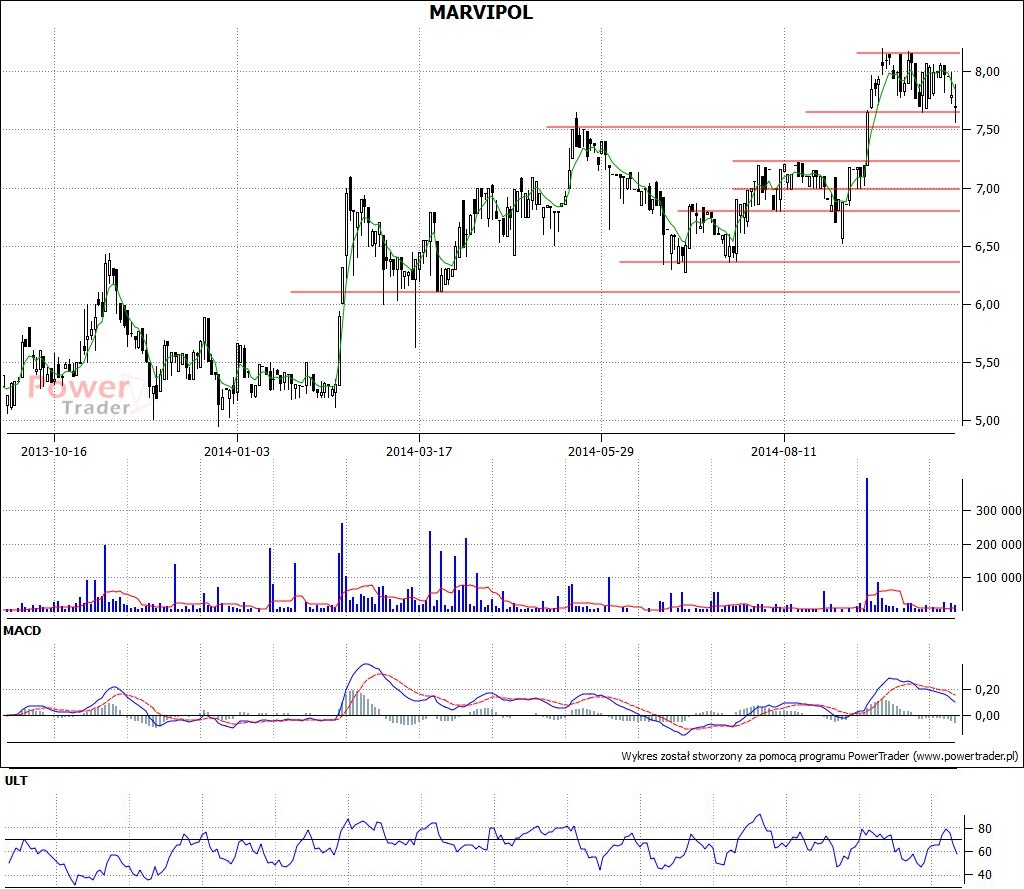Click the ULT indicator label
1024x889 pixels.
click(x=16, y=781)
